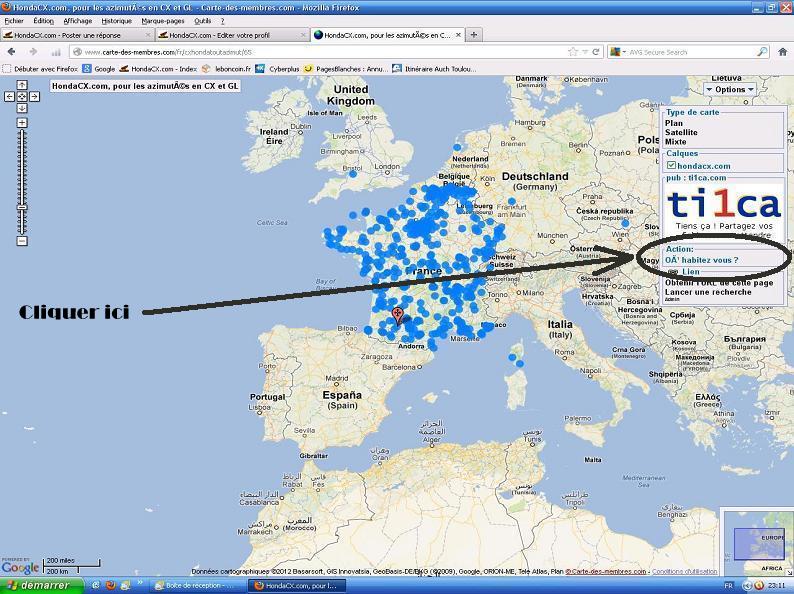This screenshot has width=794, height=594.
Task: Open the Conditions d'utilisation link
Action: (x=684, y=571)
